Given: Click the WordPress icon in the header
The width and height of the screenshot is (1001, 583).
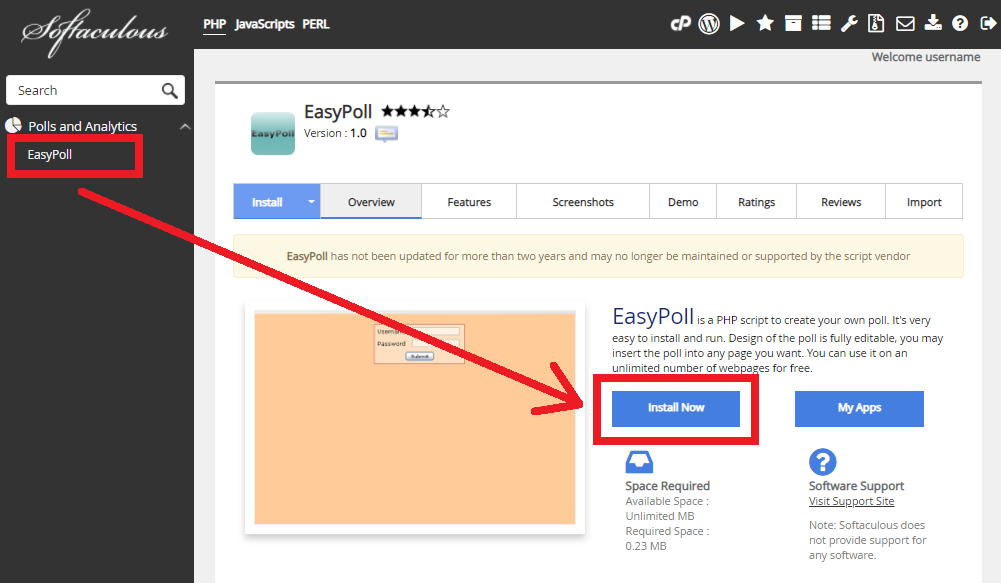Looking at the screenshot, I should coord(709,23).
